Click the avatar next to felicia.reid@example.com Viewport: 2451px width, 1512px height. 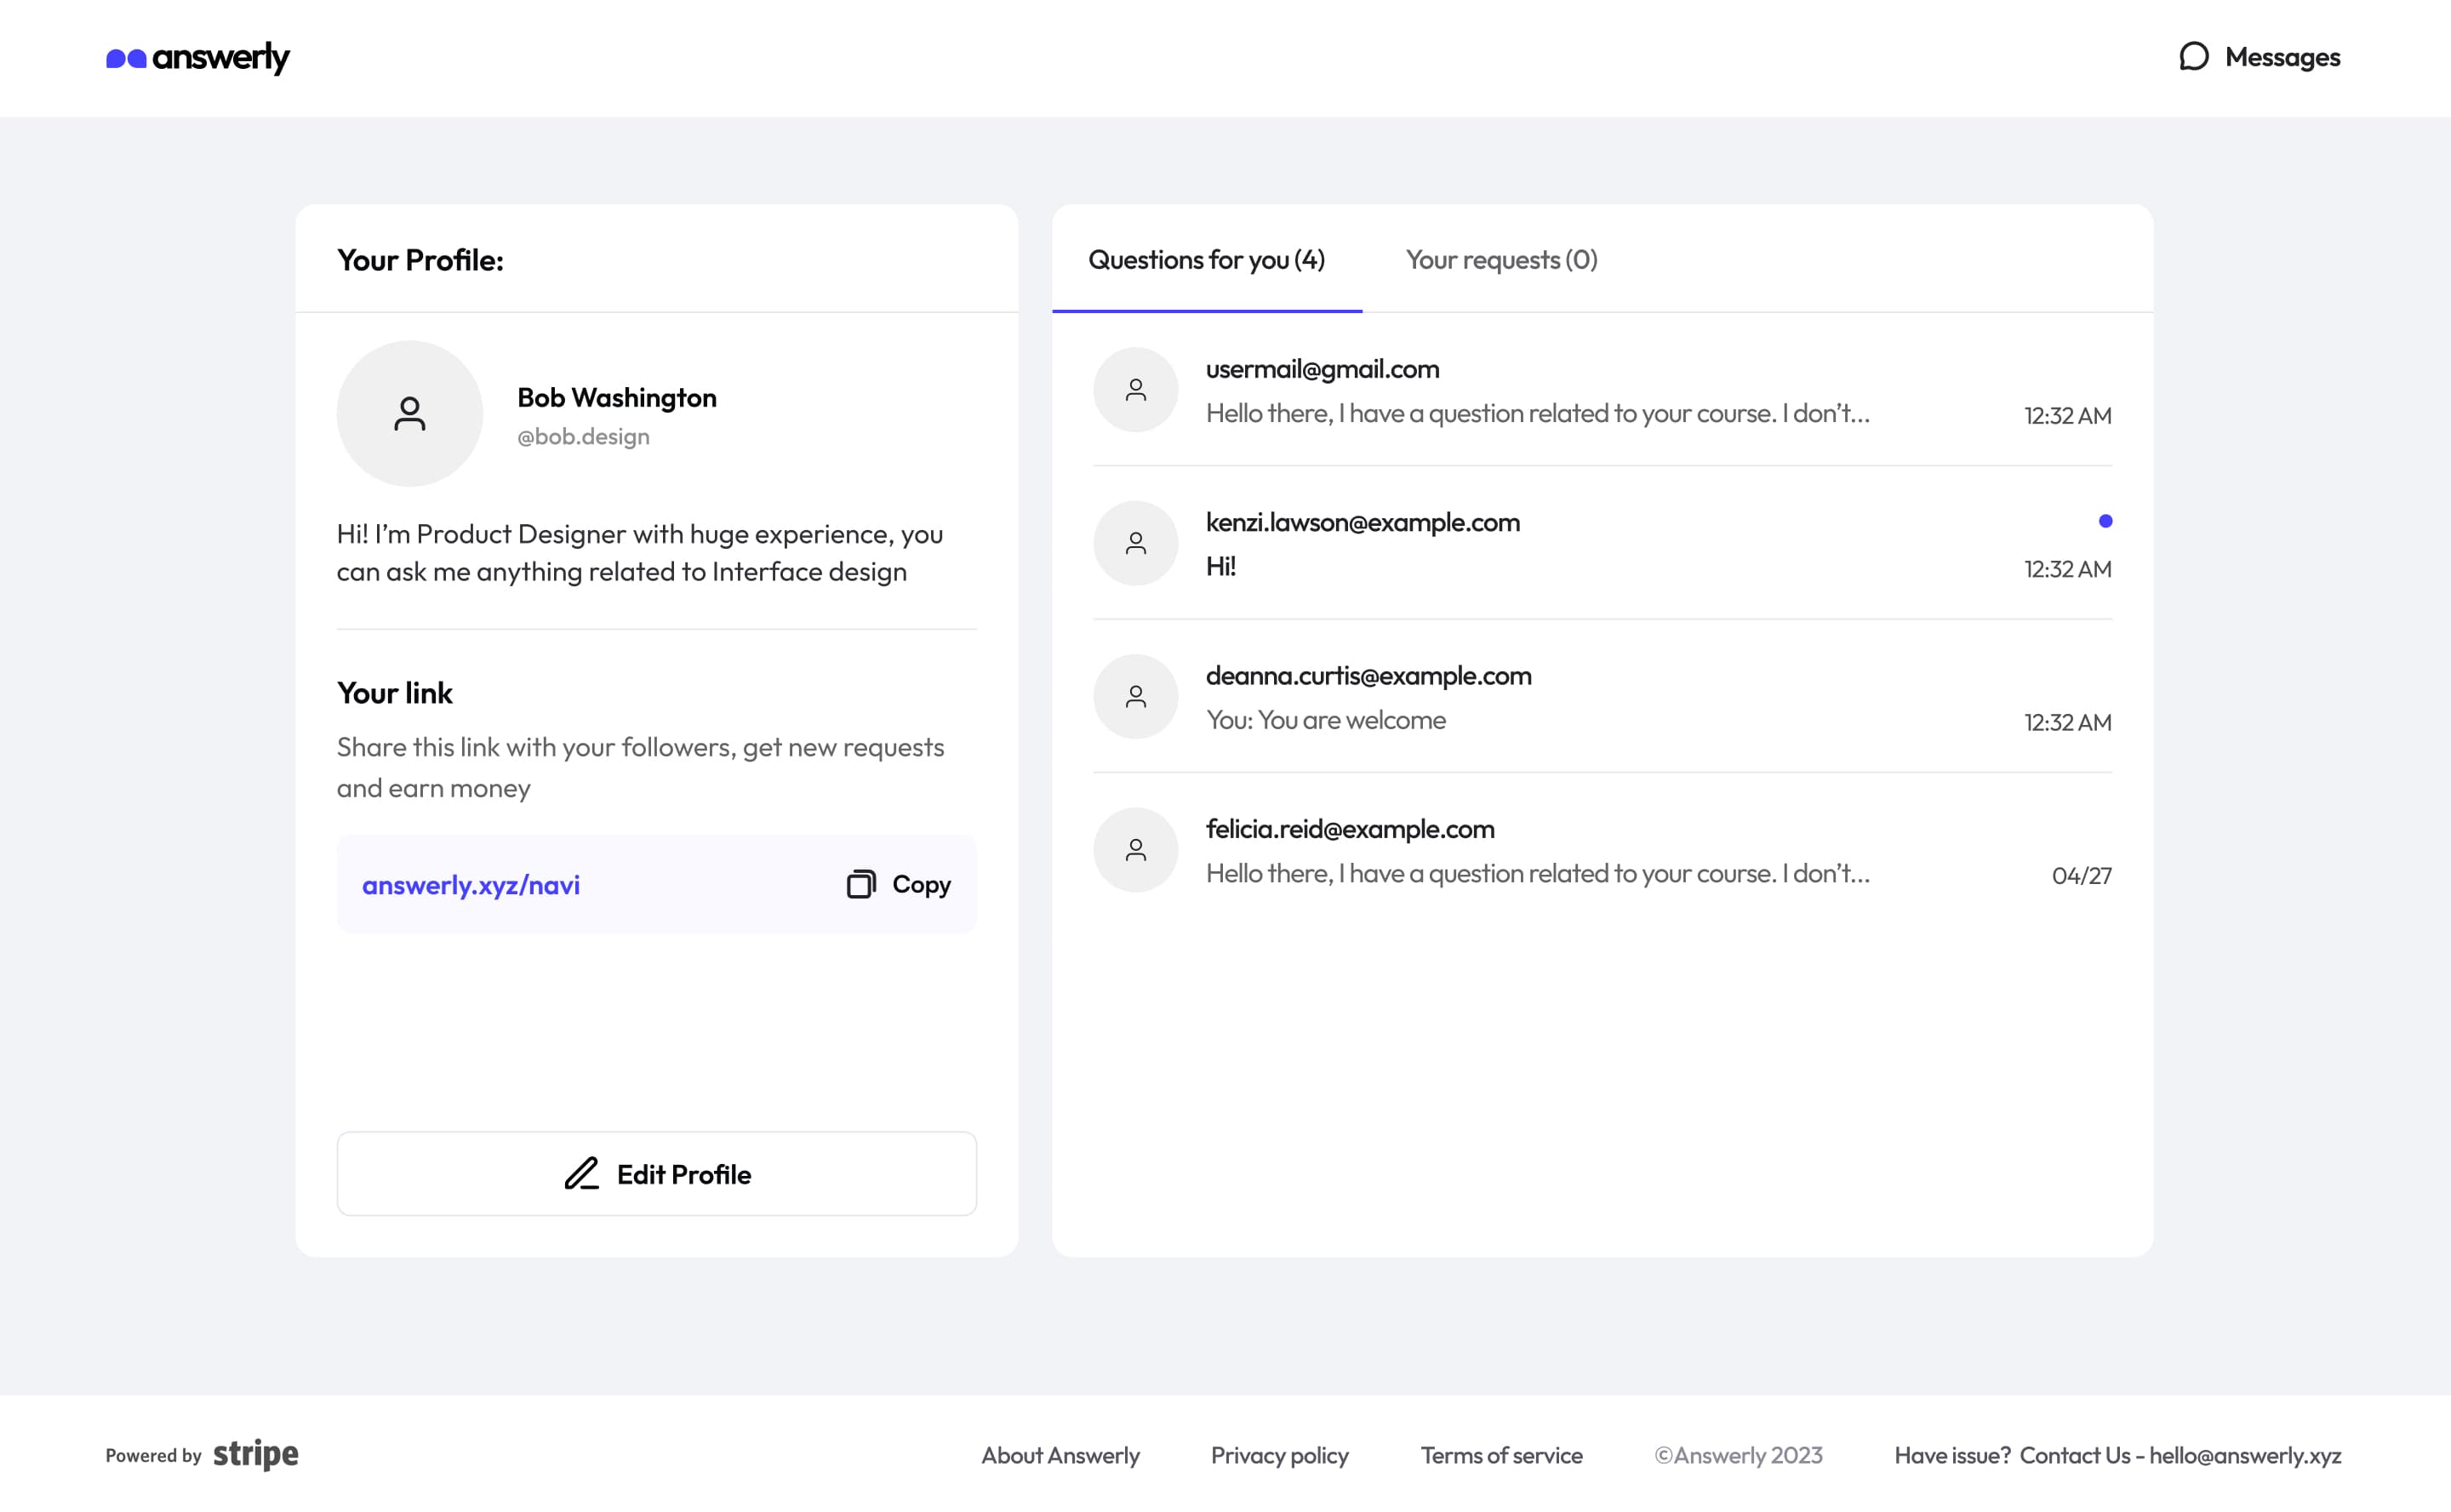point(1136,850)
